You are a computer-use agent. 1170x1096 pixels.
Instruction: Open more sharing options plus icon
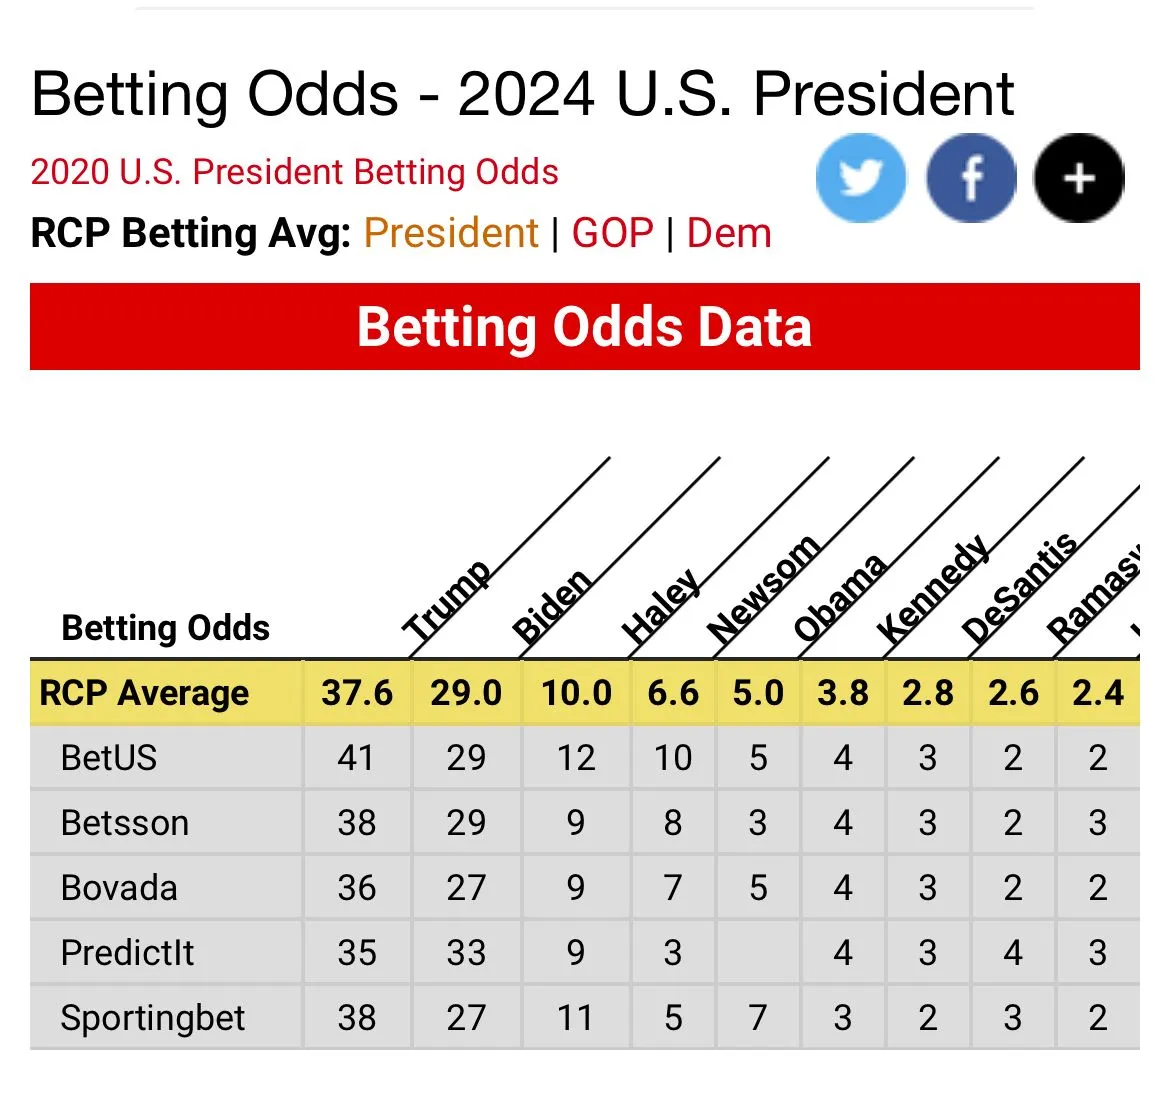pos(1079,178)
